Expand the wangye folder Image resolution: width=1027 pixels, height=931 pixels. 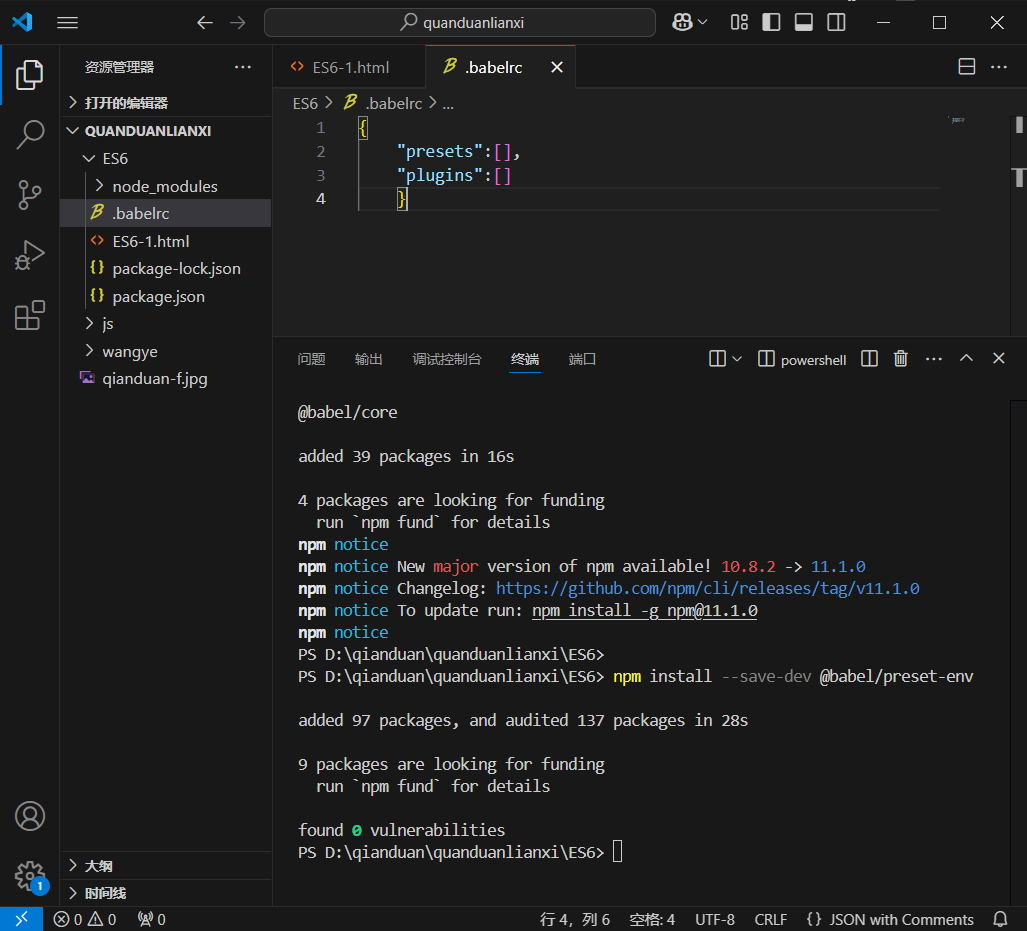pos(129,351)
